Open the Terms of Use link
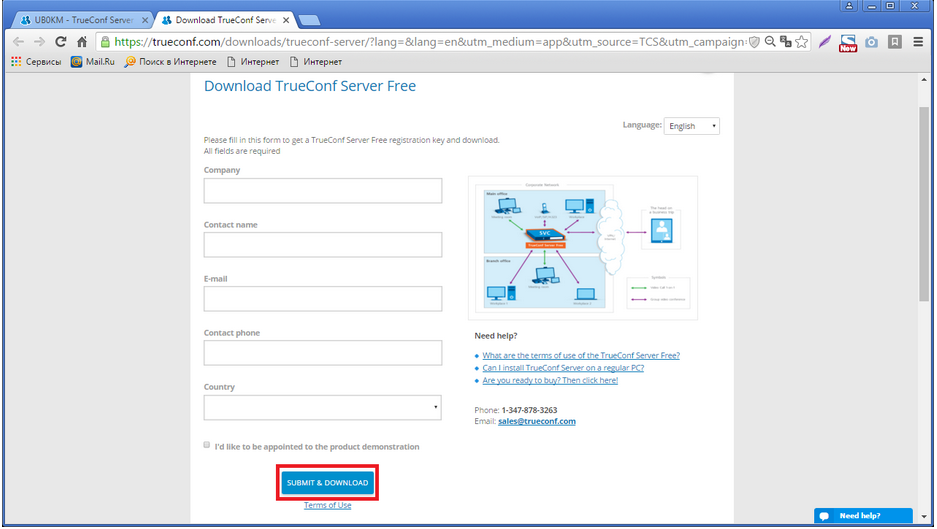The width and height of the screenshot is (937, 529). [327, 506]
